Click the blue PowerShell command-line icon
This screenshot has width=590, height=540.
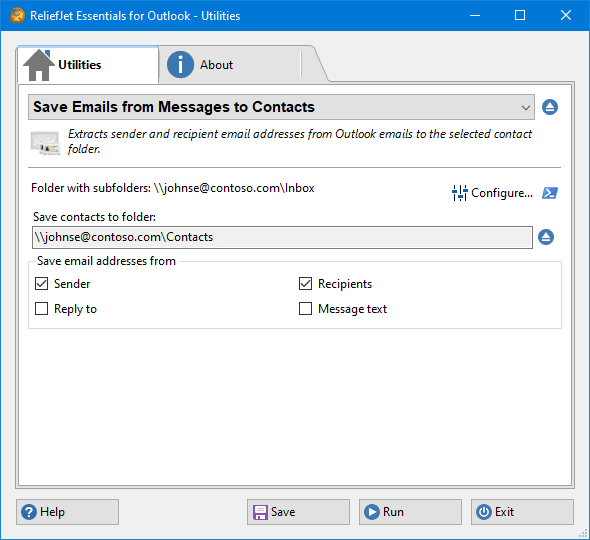[x=550, y=193]
